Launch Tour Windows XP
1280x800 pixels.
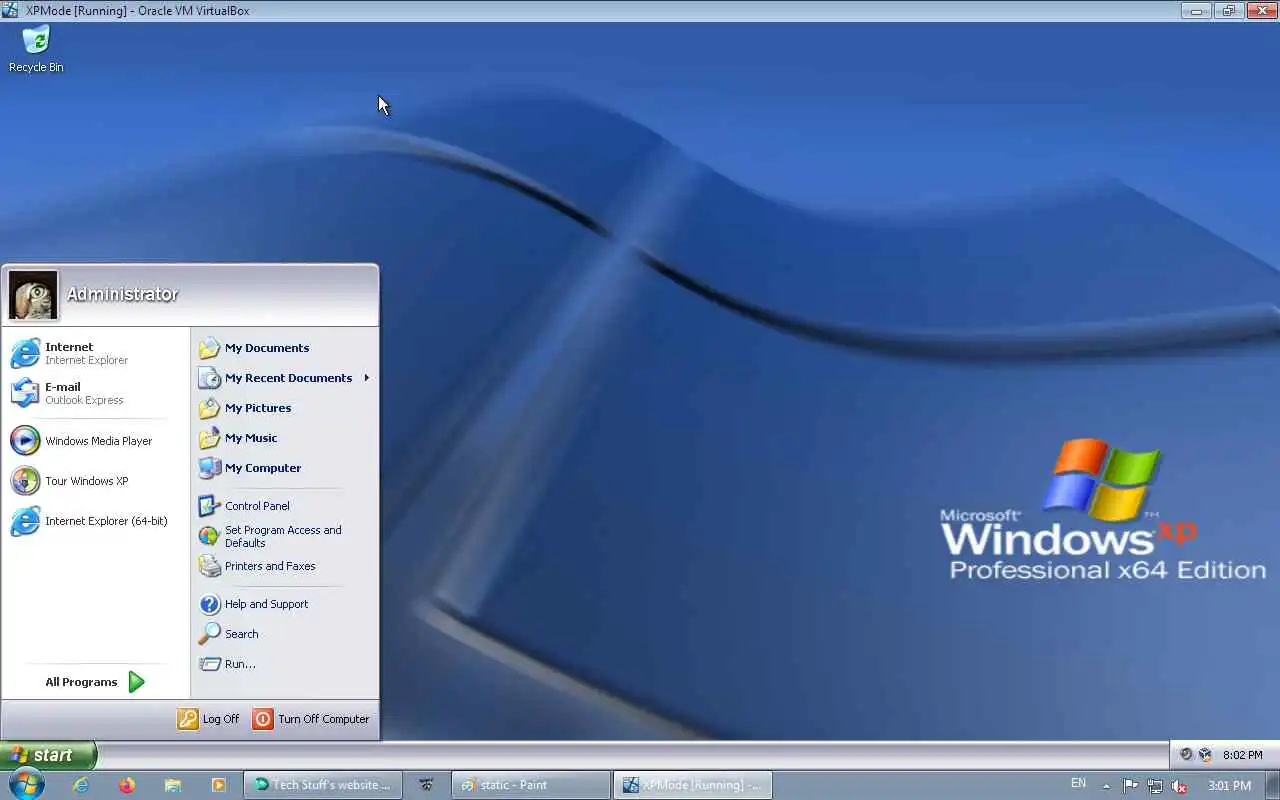(x=96, y=481)
